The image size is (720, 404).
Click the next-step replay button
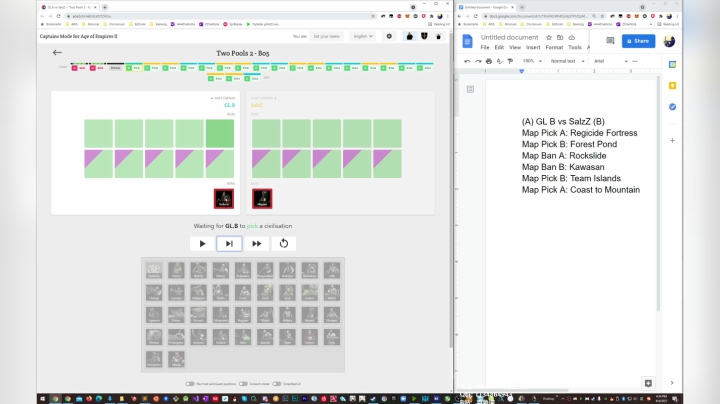point(229,244)
